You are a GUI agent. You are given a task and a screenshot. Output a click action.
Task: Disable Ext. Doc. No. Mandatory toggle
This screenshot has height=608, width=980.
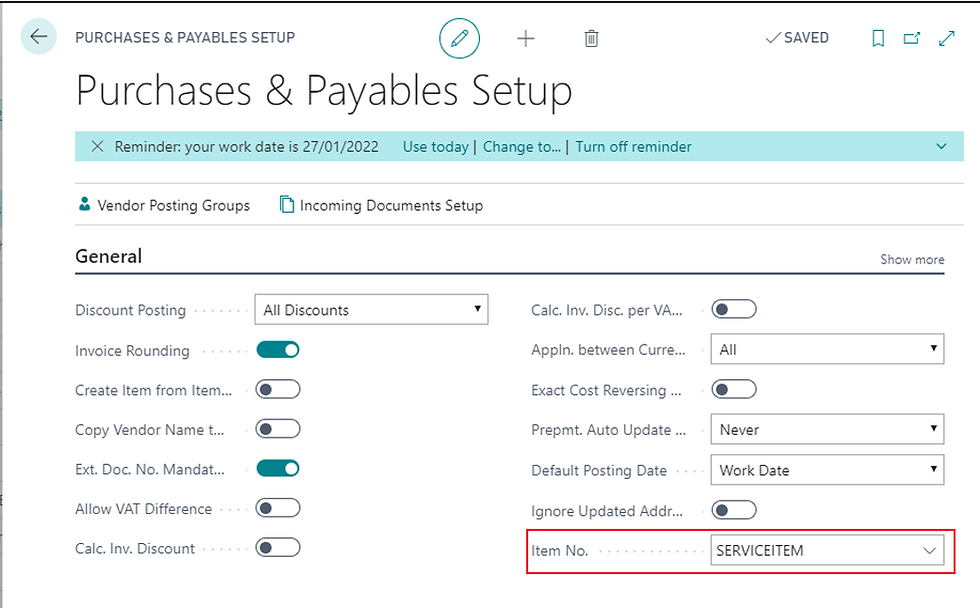(x=278, y=468)
